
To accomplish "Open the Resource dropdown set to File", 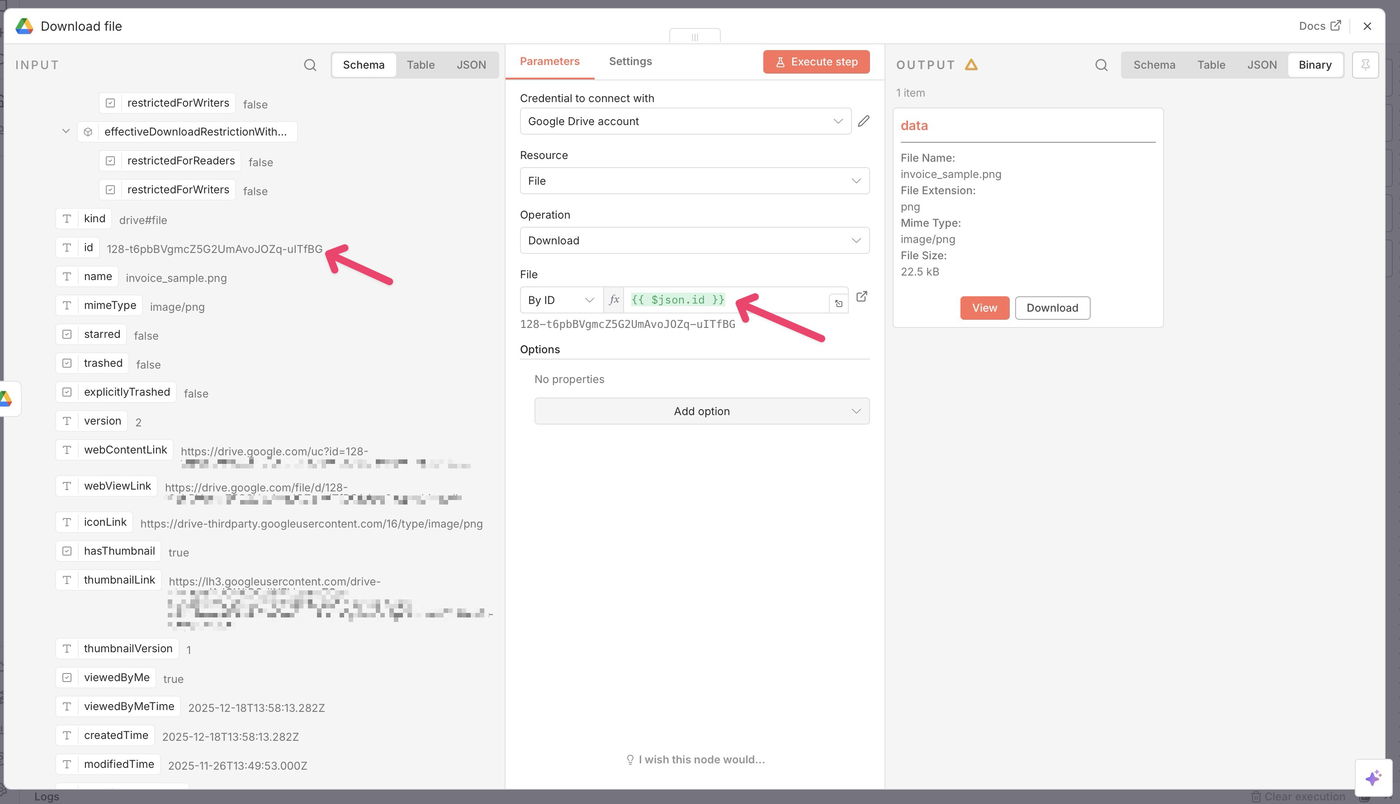I will point(695,181).
